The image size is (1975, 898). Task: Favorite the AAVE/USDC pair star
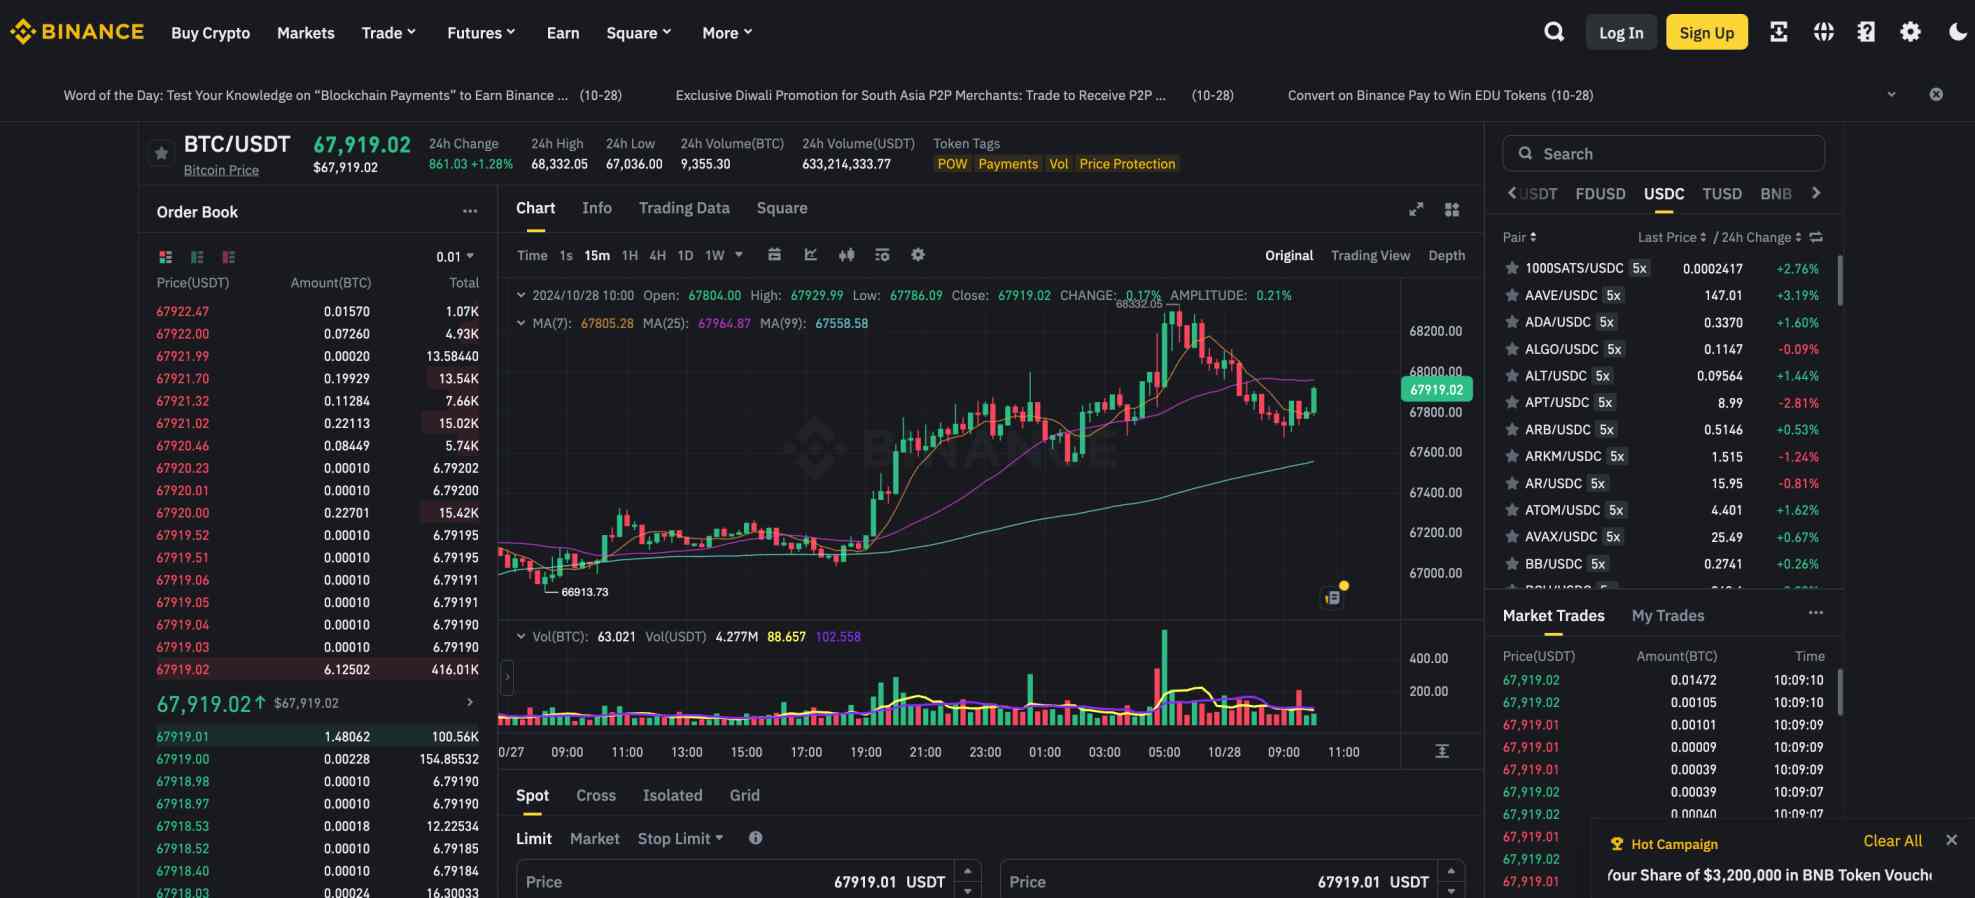tap(1512, 295)
